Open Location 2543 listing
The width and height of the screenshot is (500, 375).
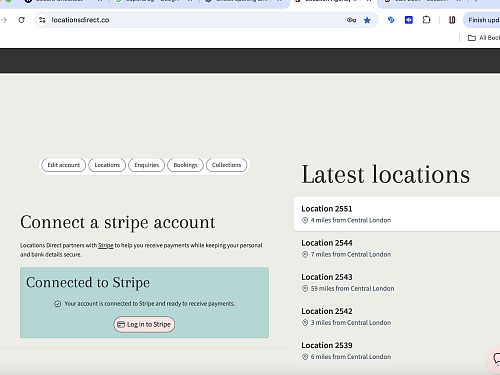point(397,282)
